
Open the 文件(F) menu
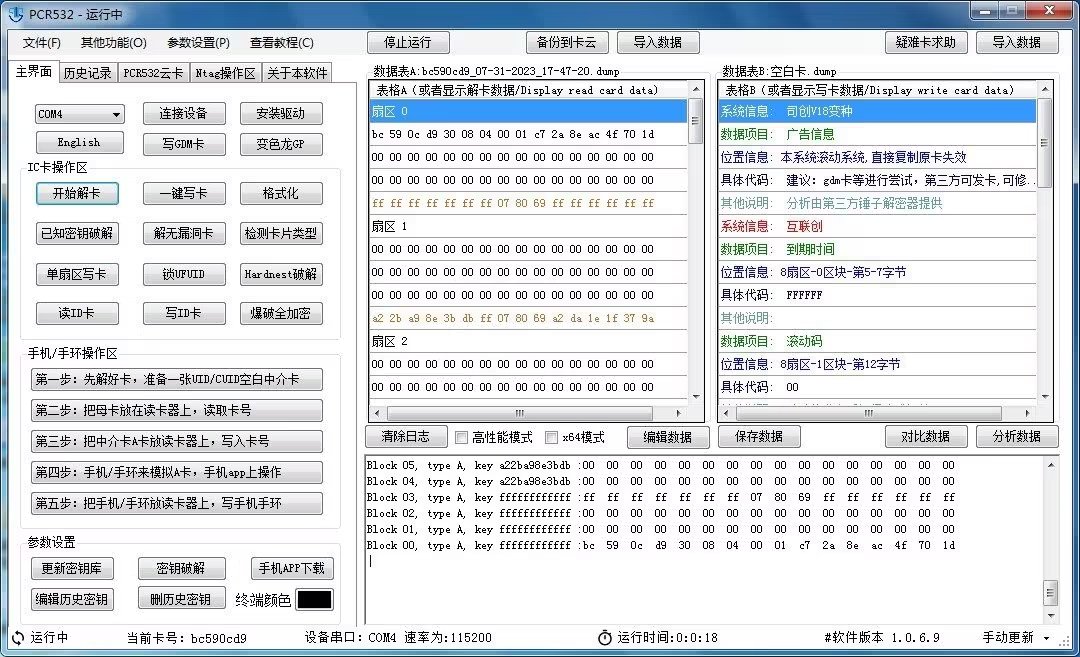tap(41, 43)
